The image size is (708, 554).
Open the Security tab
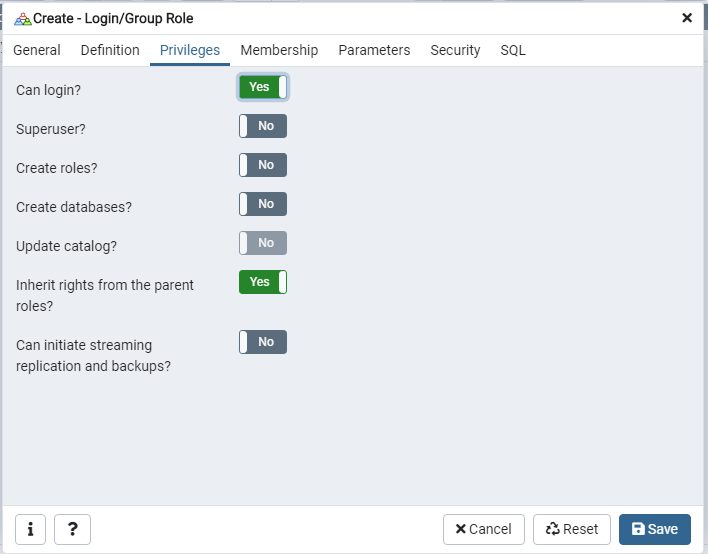pos(455,50)
